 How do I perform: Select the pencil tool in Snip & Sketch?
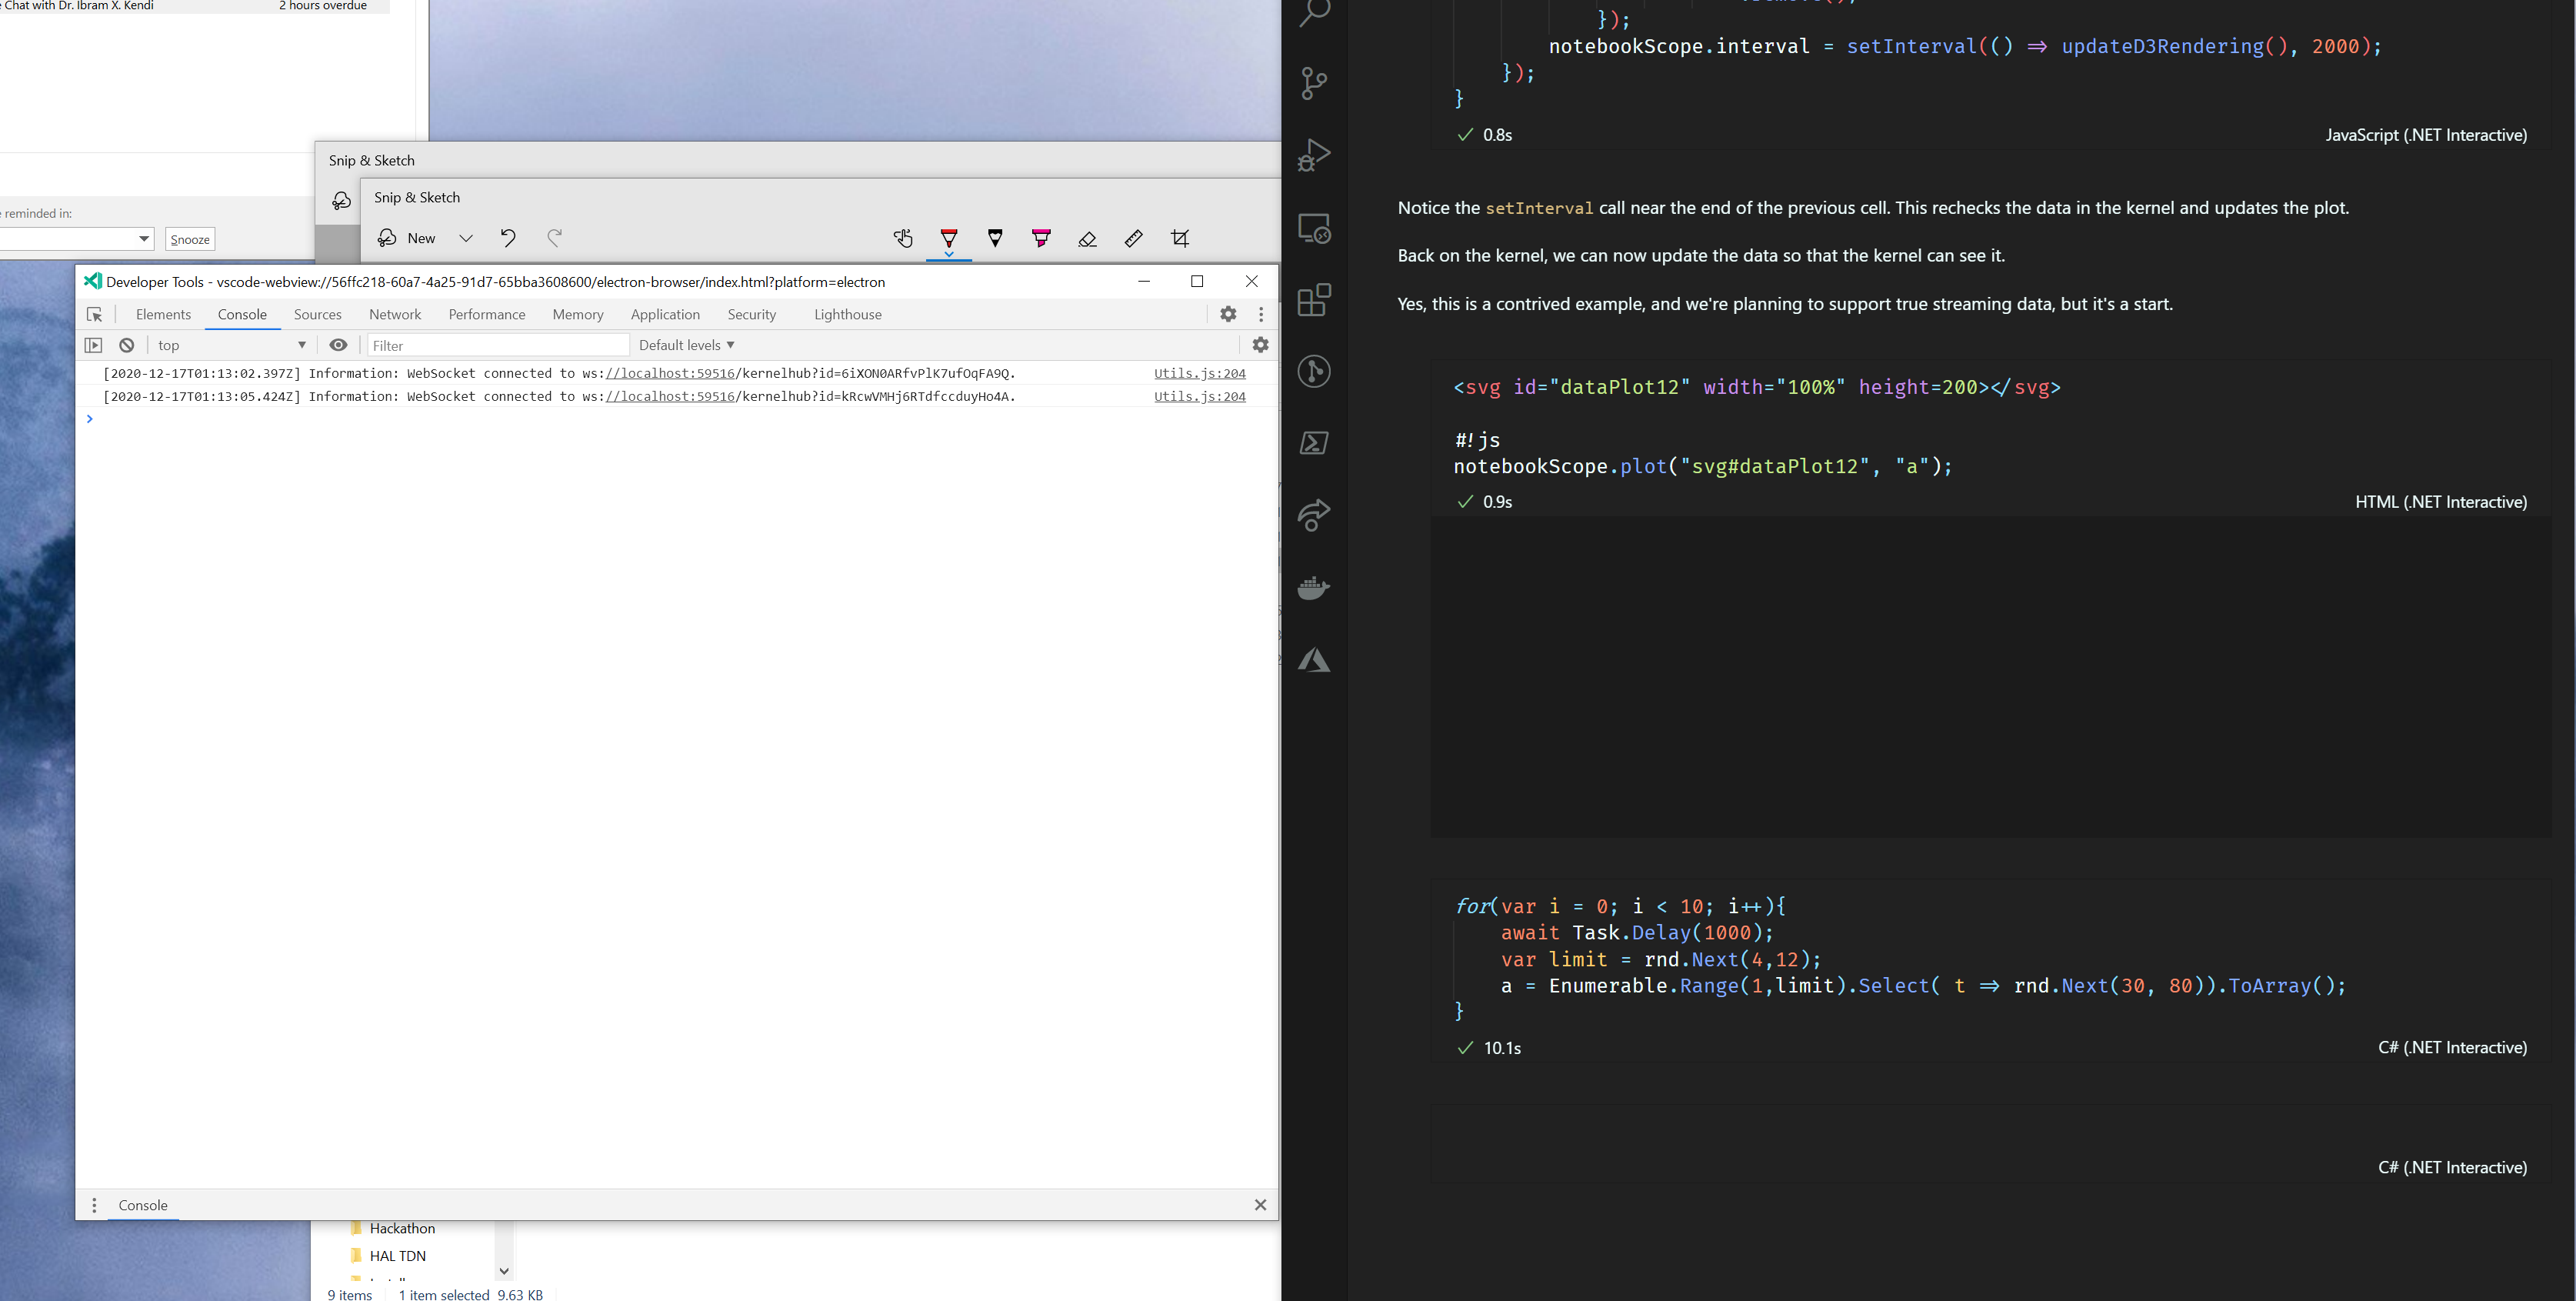pos(995,238)
